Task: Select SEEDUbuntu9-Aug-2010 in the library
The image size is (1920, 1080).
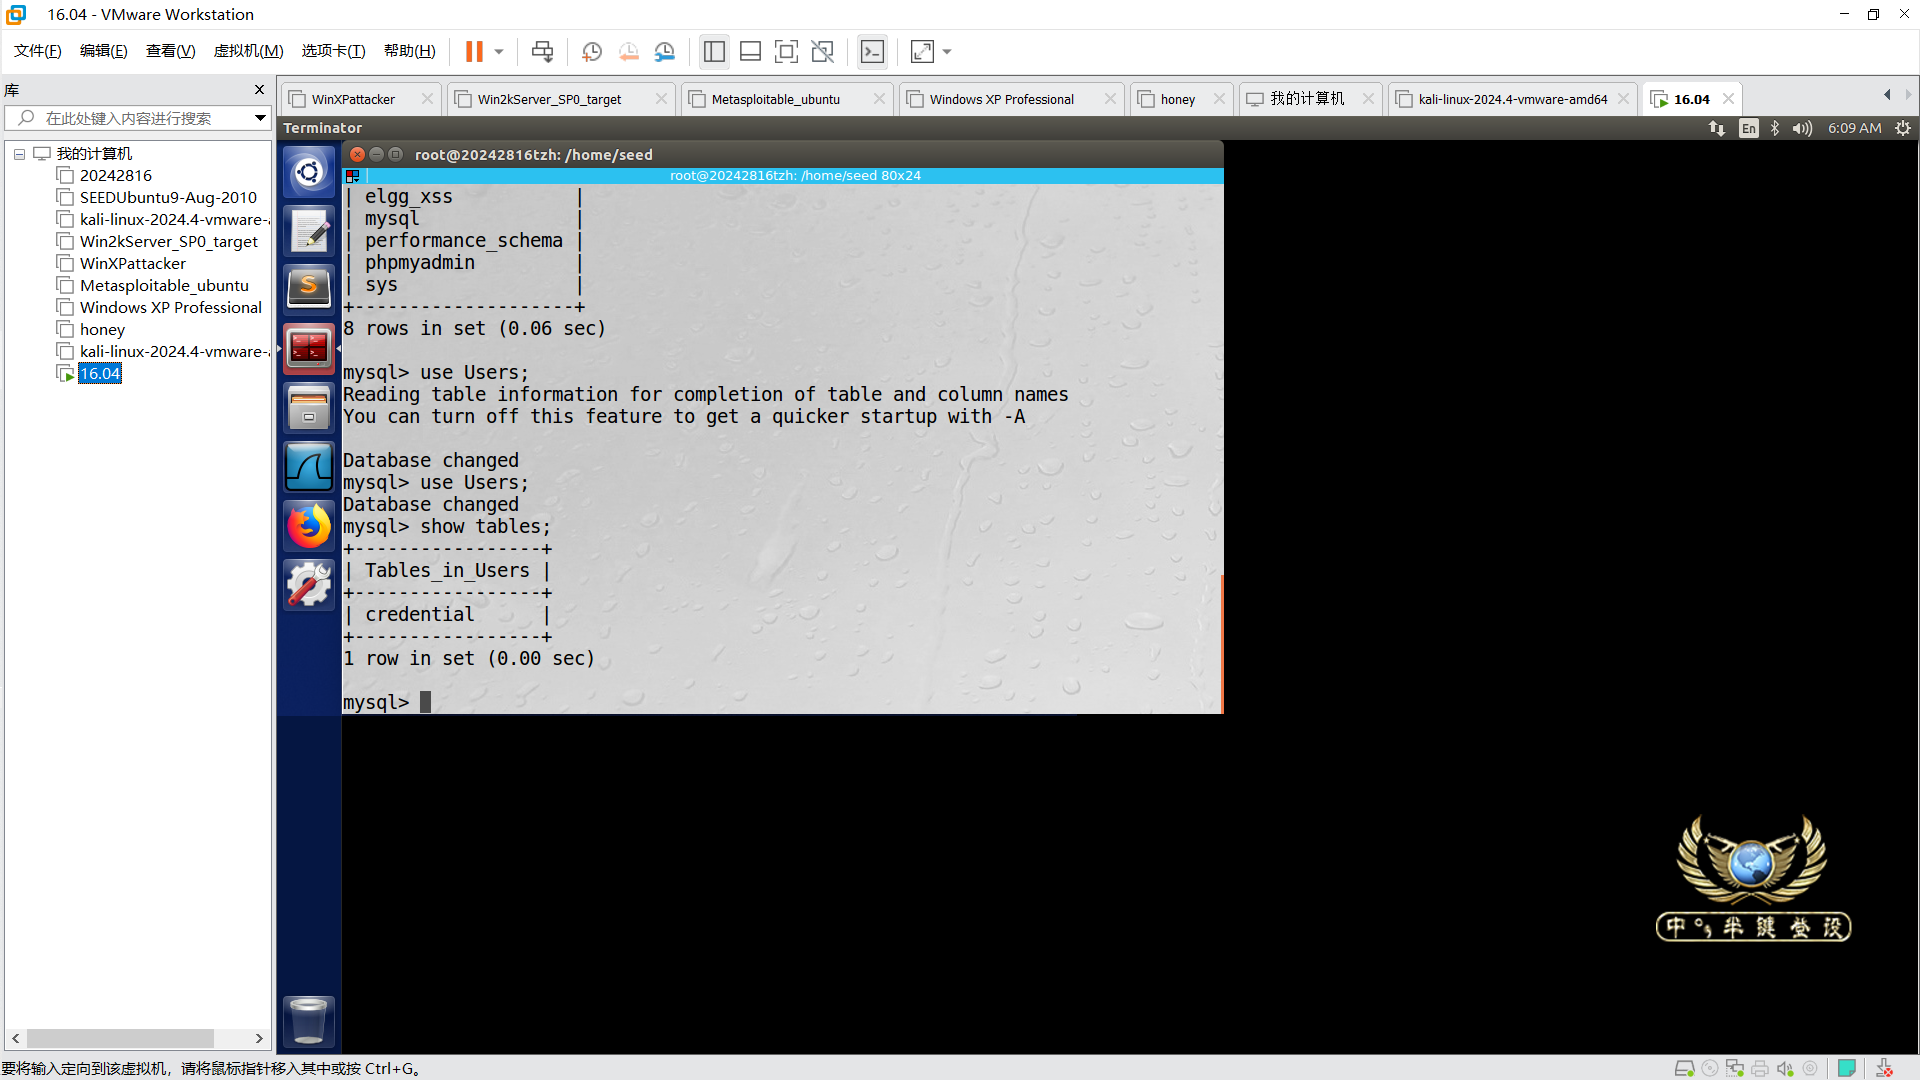Action: 168,198
